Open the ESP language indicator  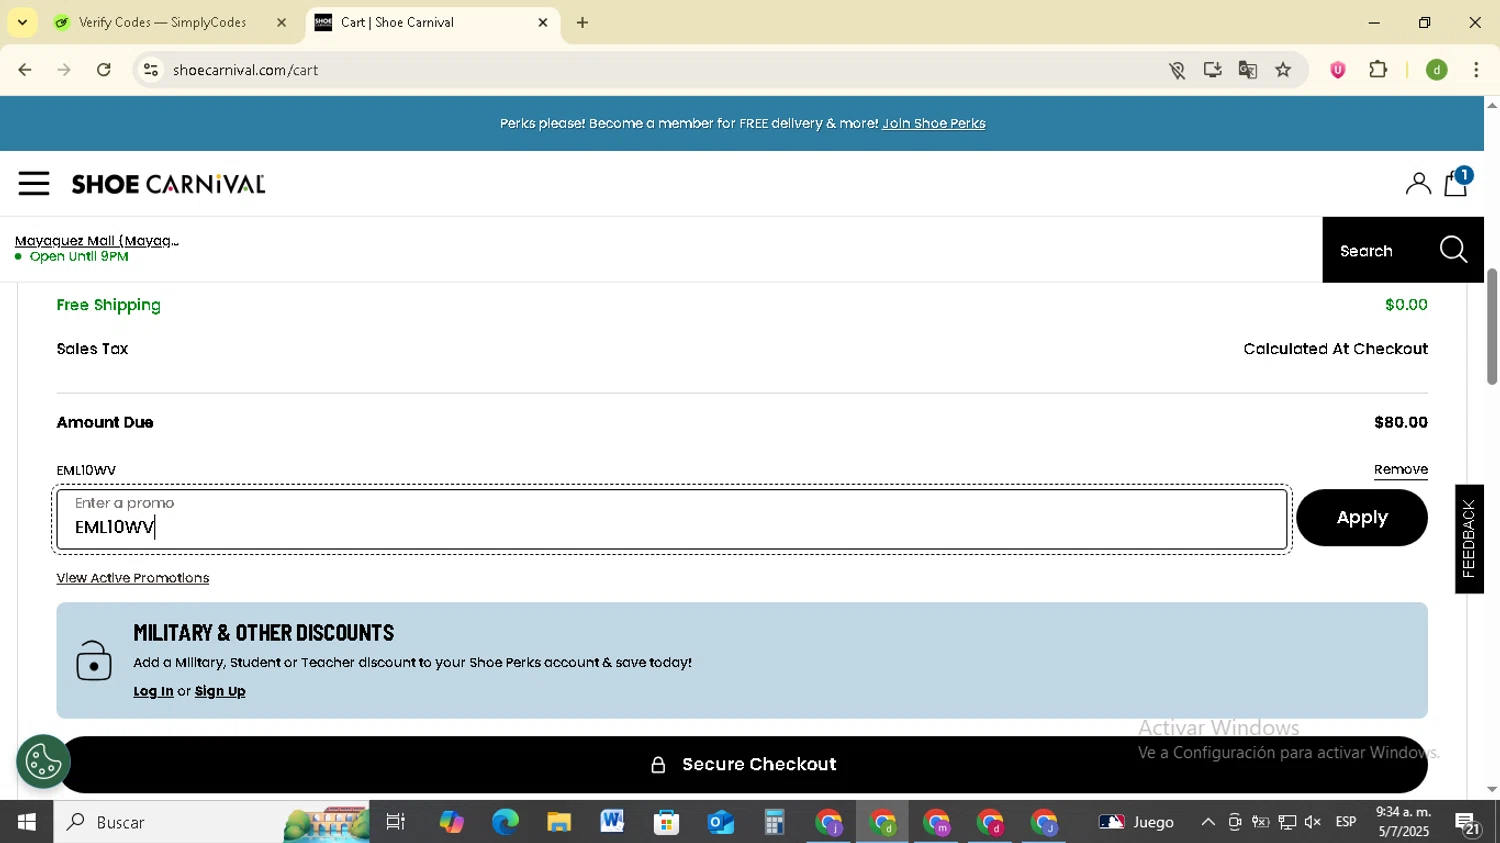(x=1346, y=822)
